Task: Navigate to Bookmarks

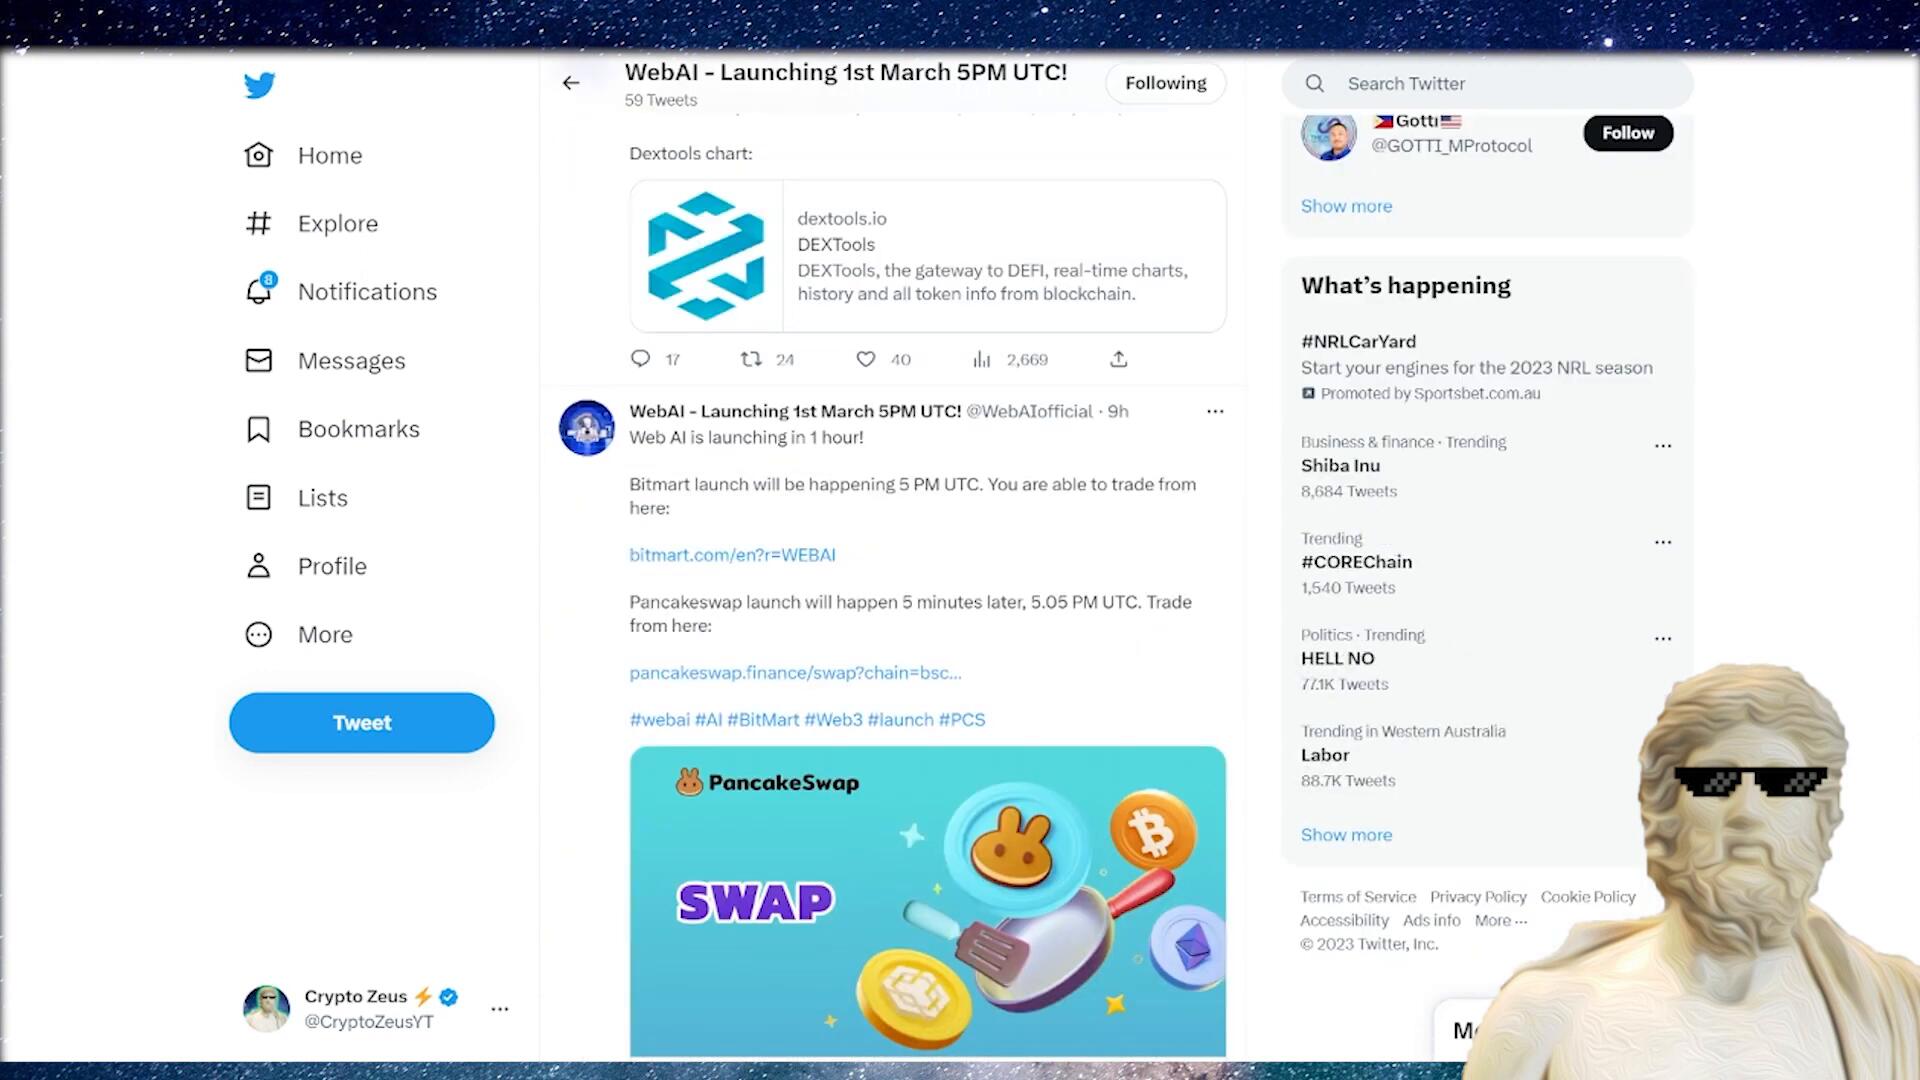Action: pos(358,429)
